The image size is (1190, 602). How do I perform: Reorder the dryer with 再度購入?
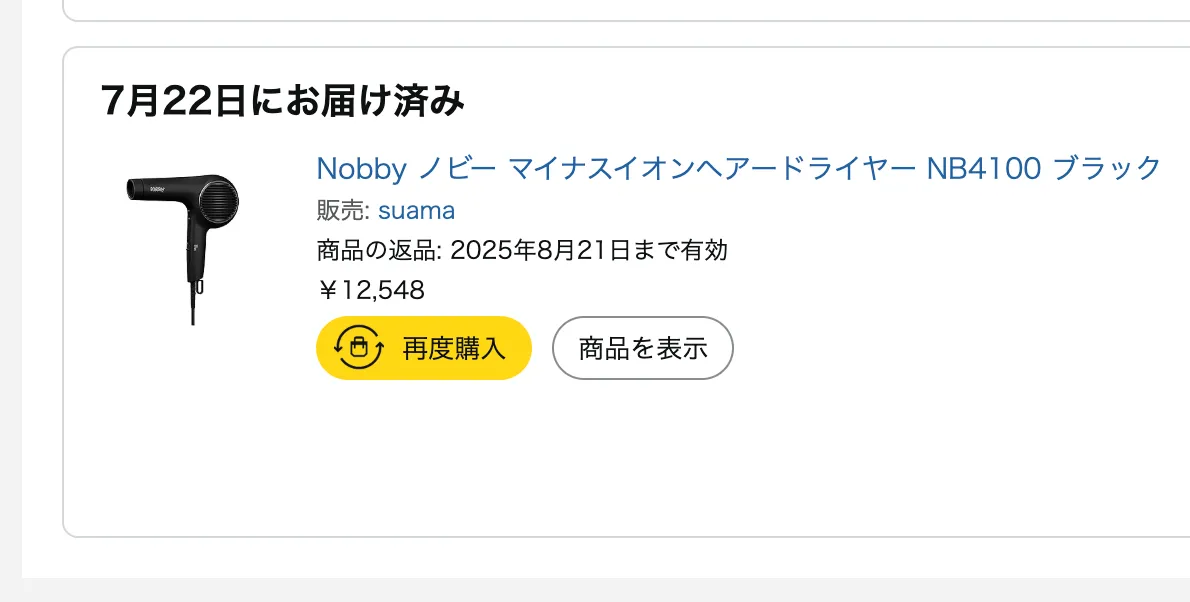423,347
